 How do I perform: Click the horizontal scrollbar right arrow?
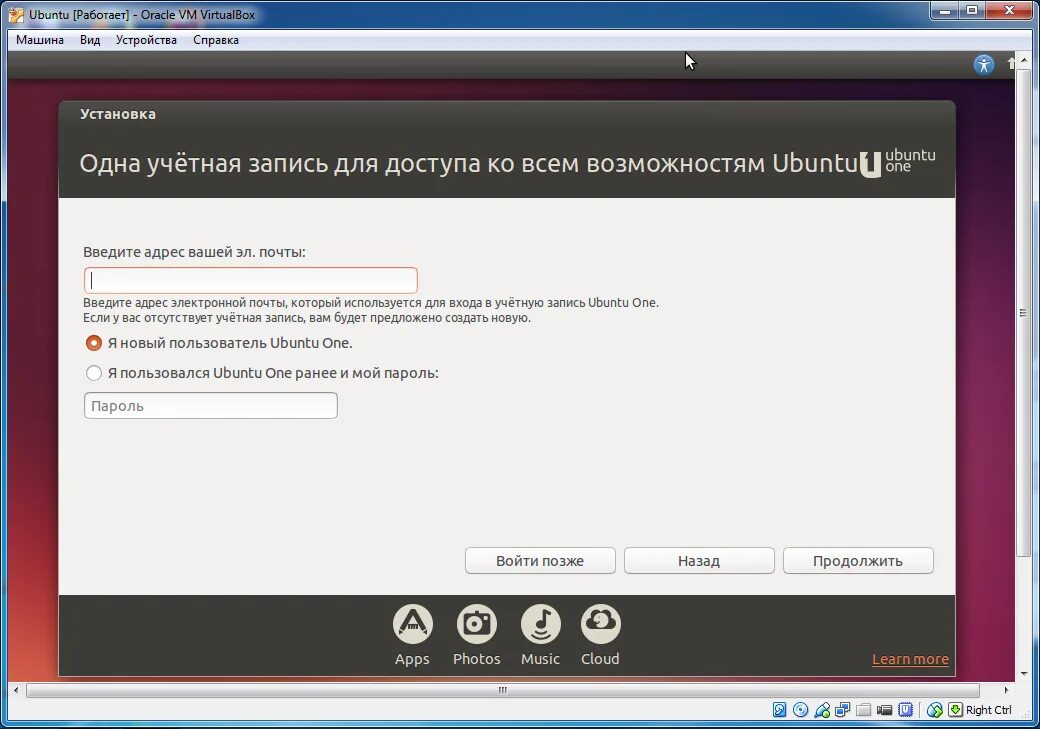[1006, 690]
